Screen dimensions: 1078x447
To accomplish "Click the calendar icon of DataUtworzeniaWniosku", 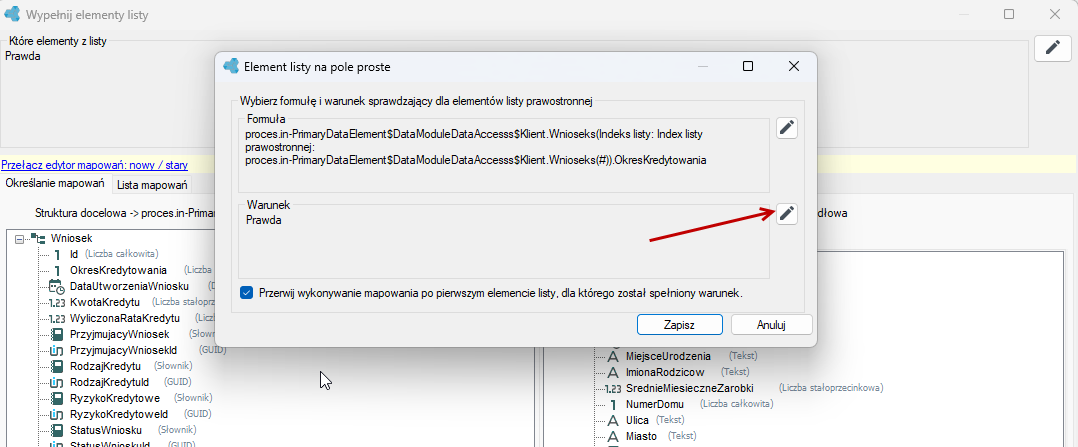I will click(56, 287).
